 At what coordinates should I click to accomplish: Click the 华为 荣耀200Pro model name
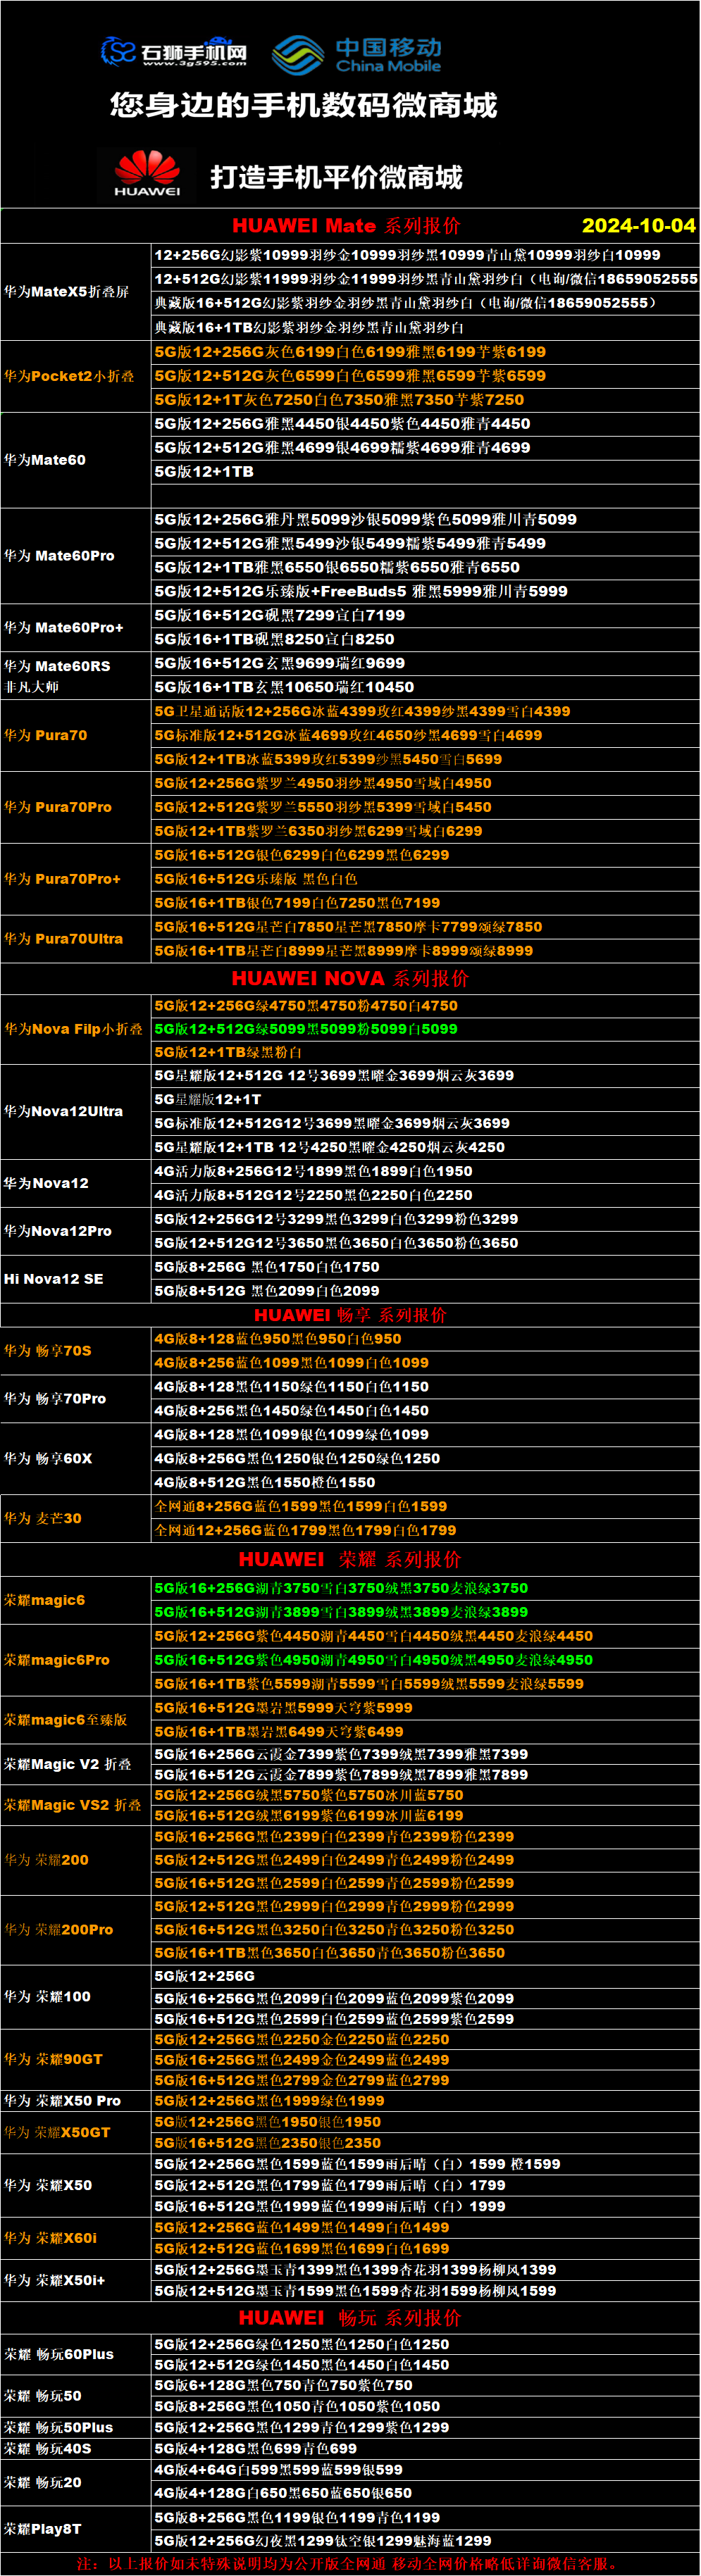point(58,1930)
